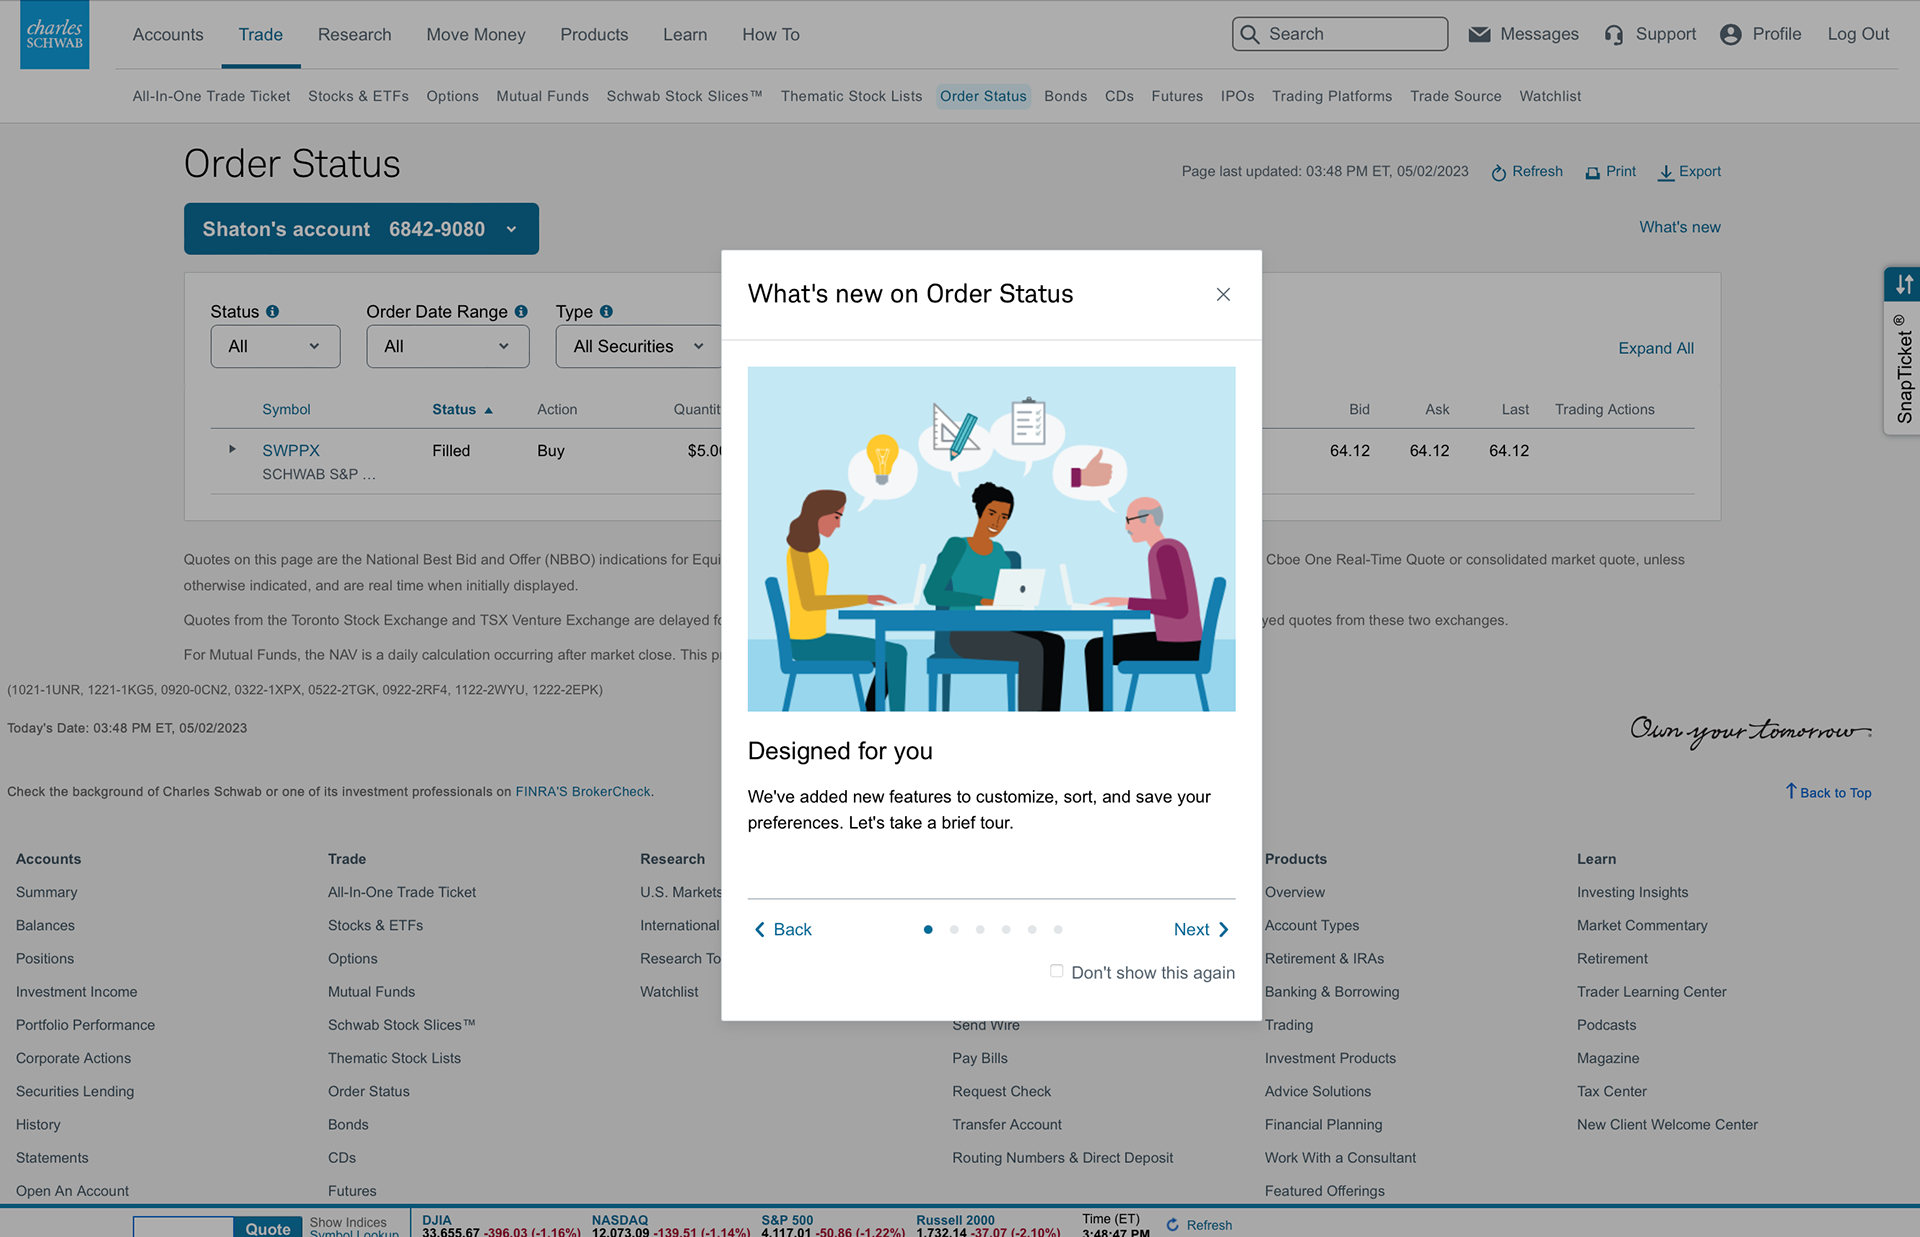1920x1237 pixels.
Task: Click the Order Date Range info icon
Action: click(x=521, y=312)
